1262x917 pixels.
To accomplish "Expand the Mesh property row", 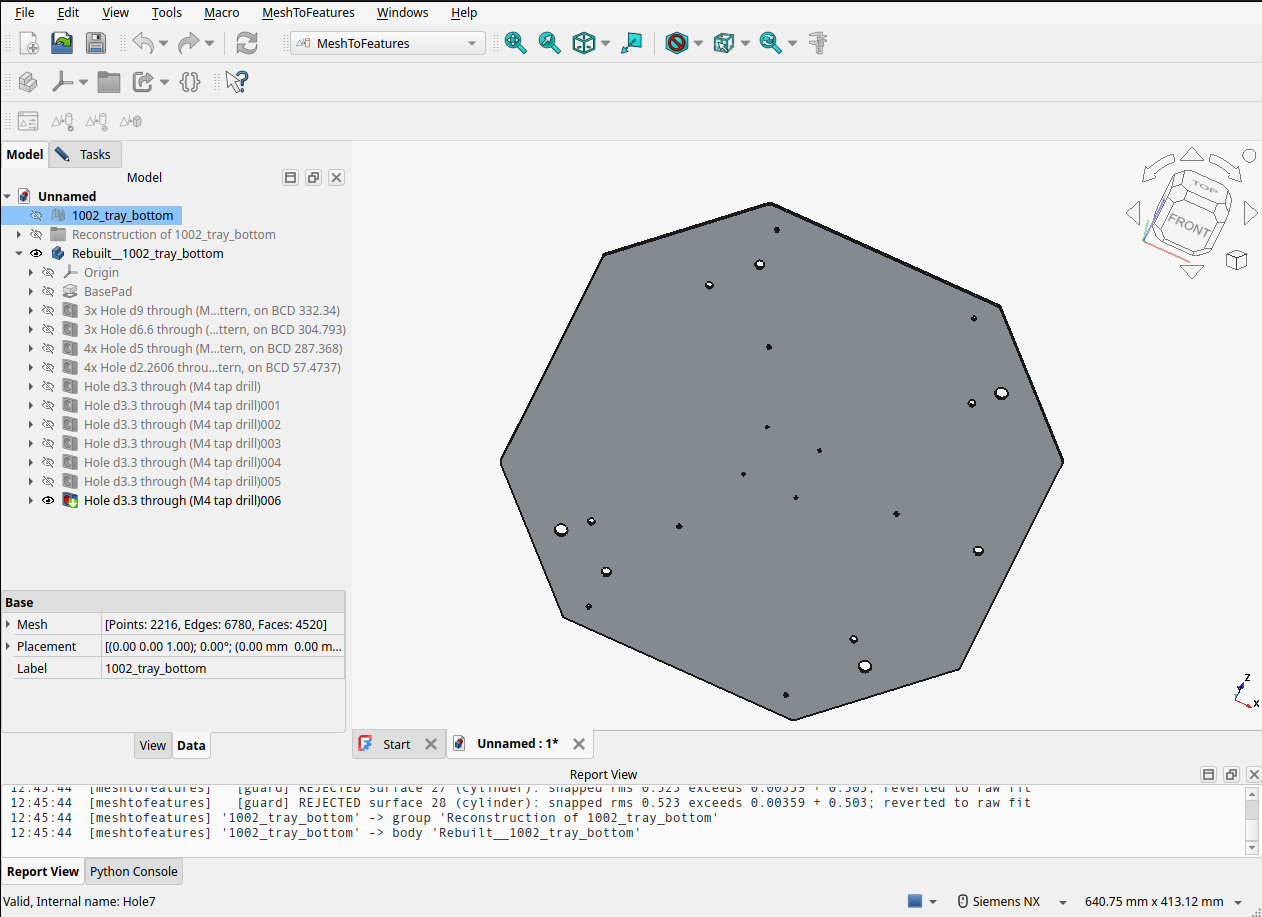I will (x=8, y=624).
